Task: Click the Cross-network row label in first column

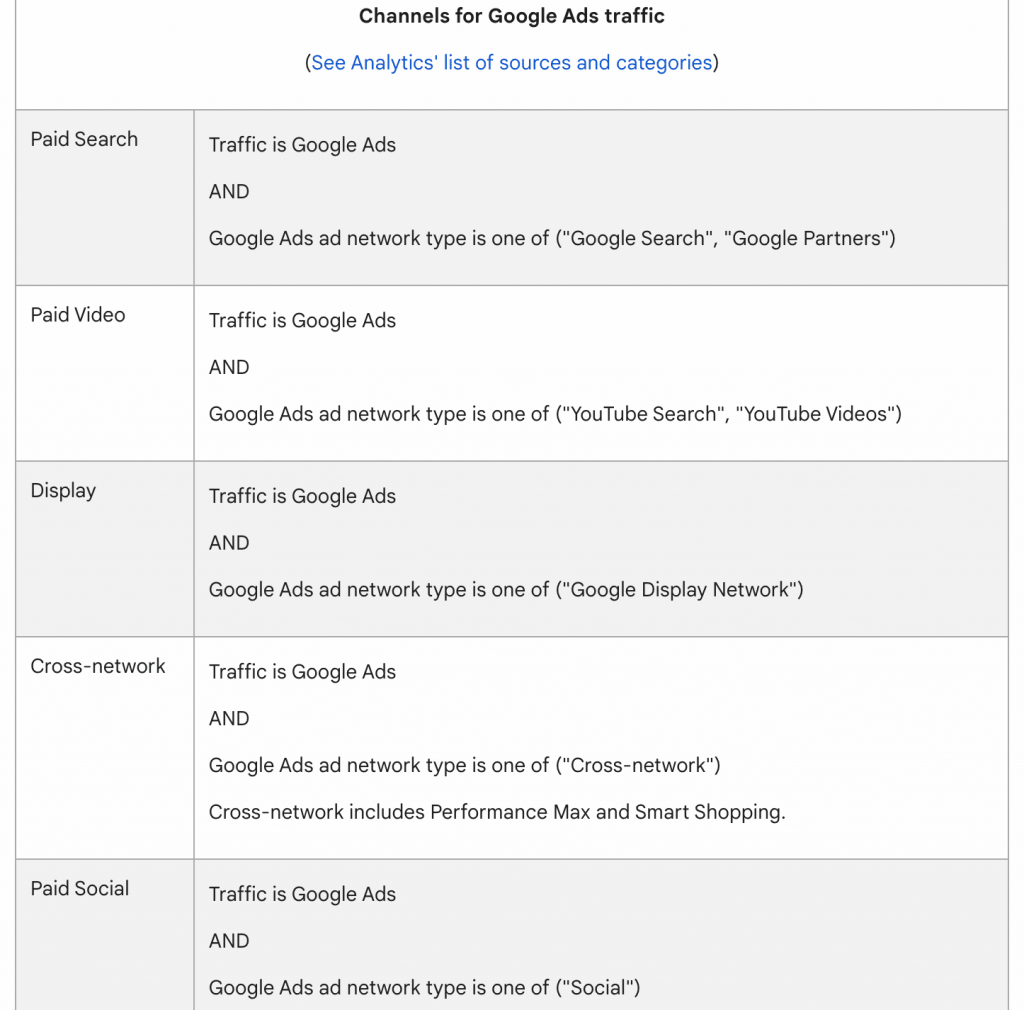Action: click(x=98, y=667)
